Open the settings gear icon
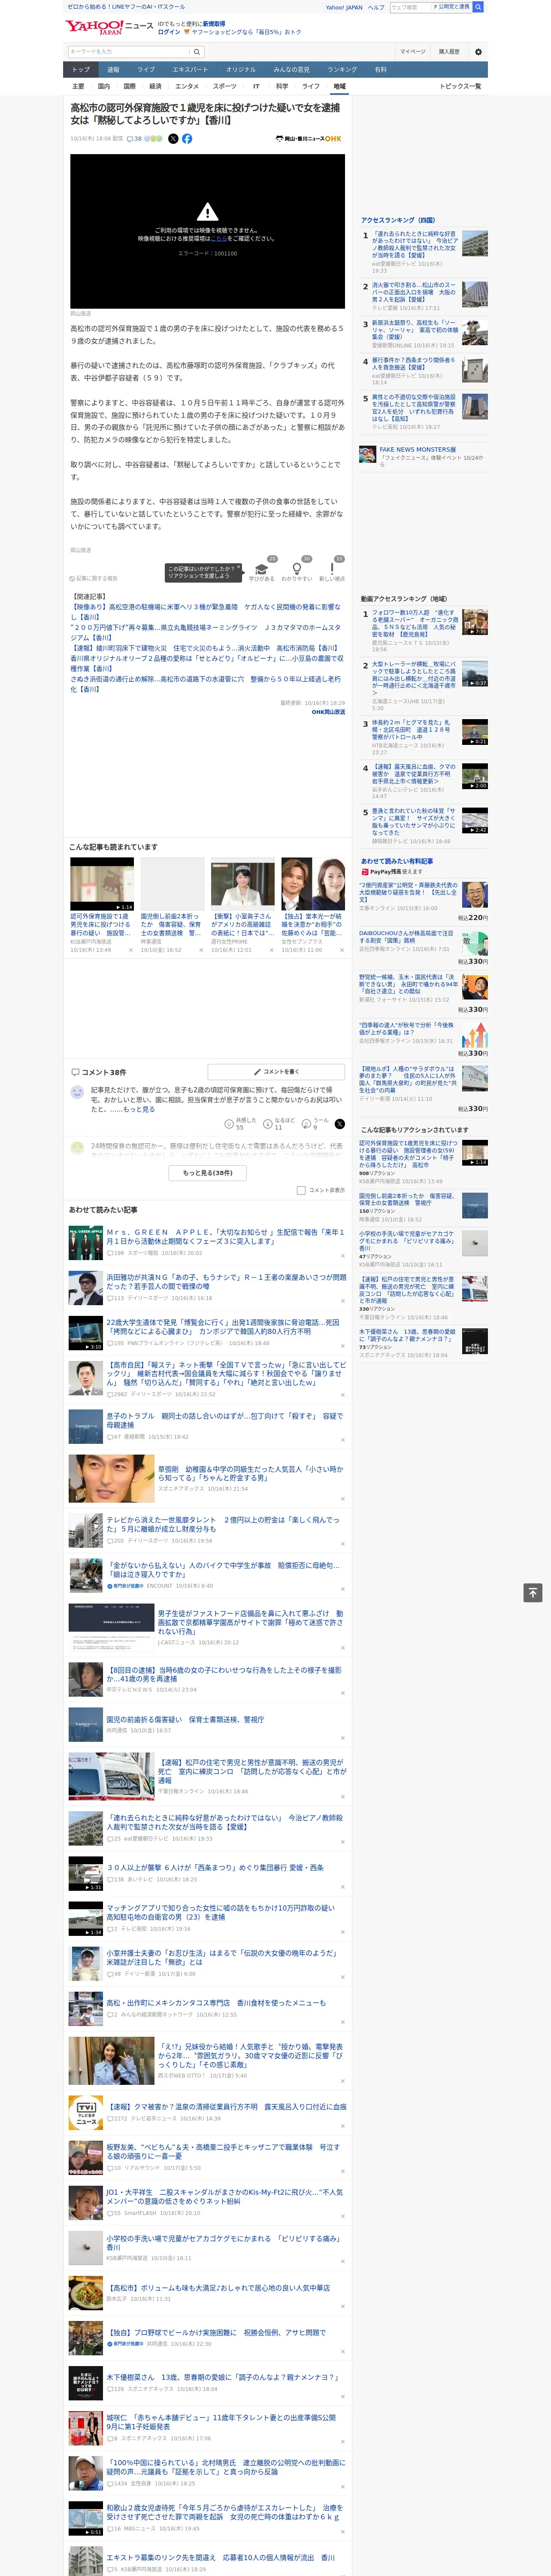 tap(477, 52)
